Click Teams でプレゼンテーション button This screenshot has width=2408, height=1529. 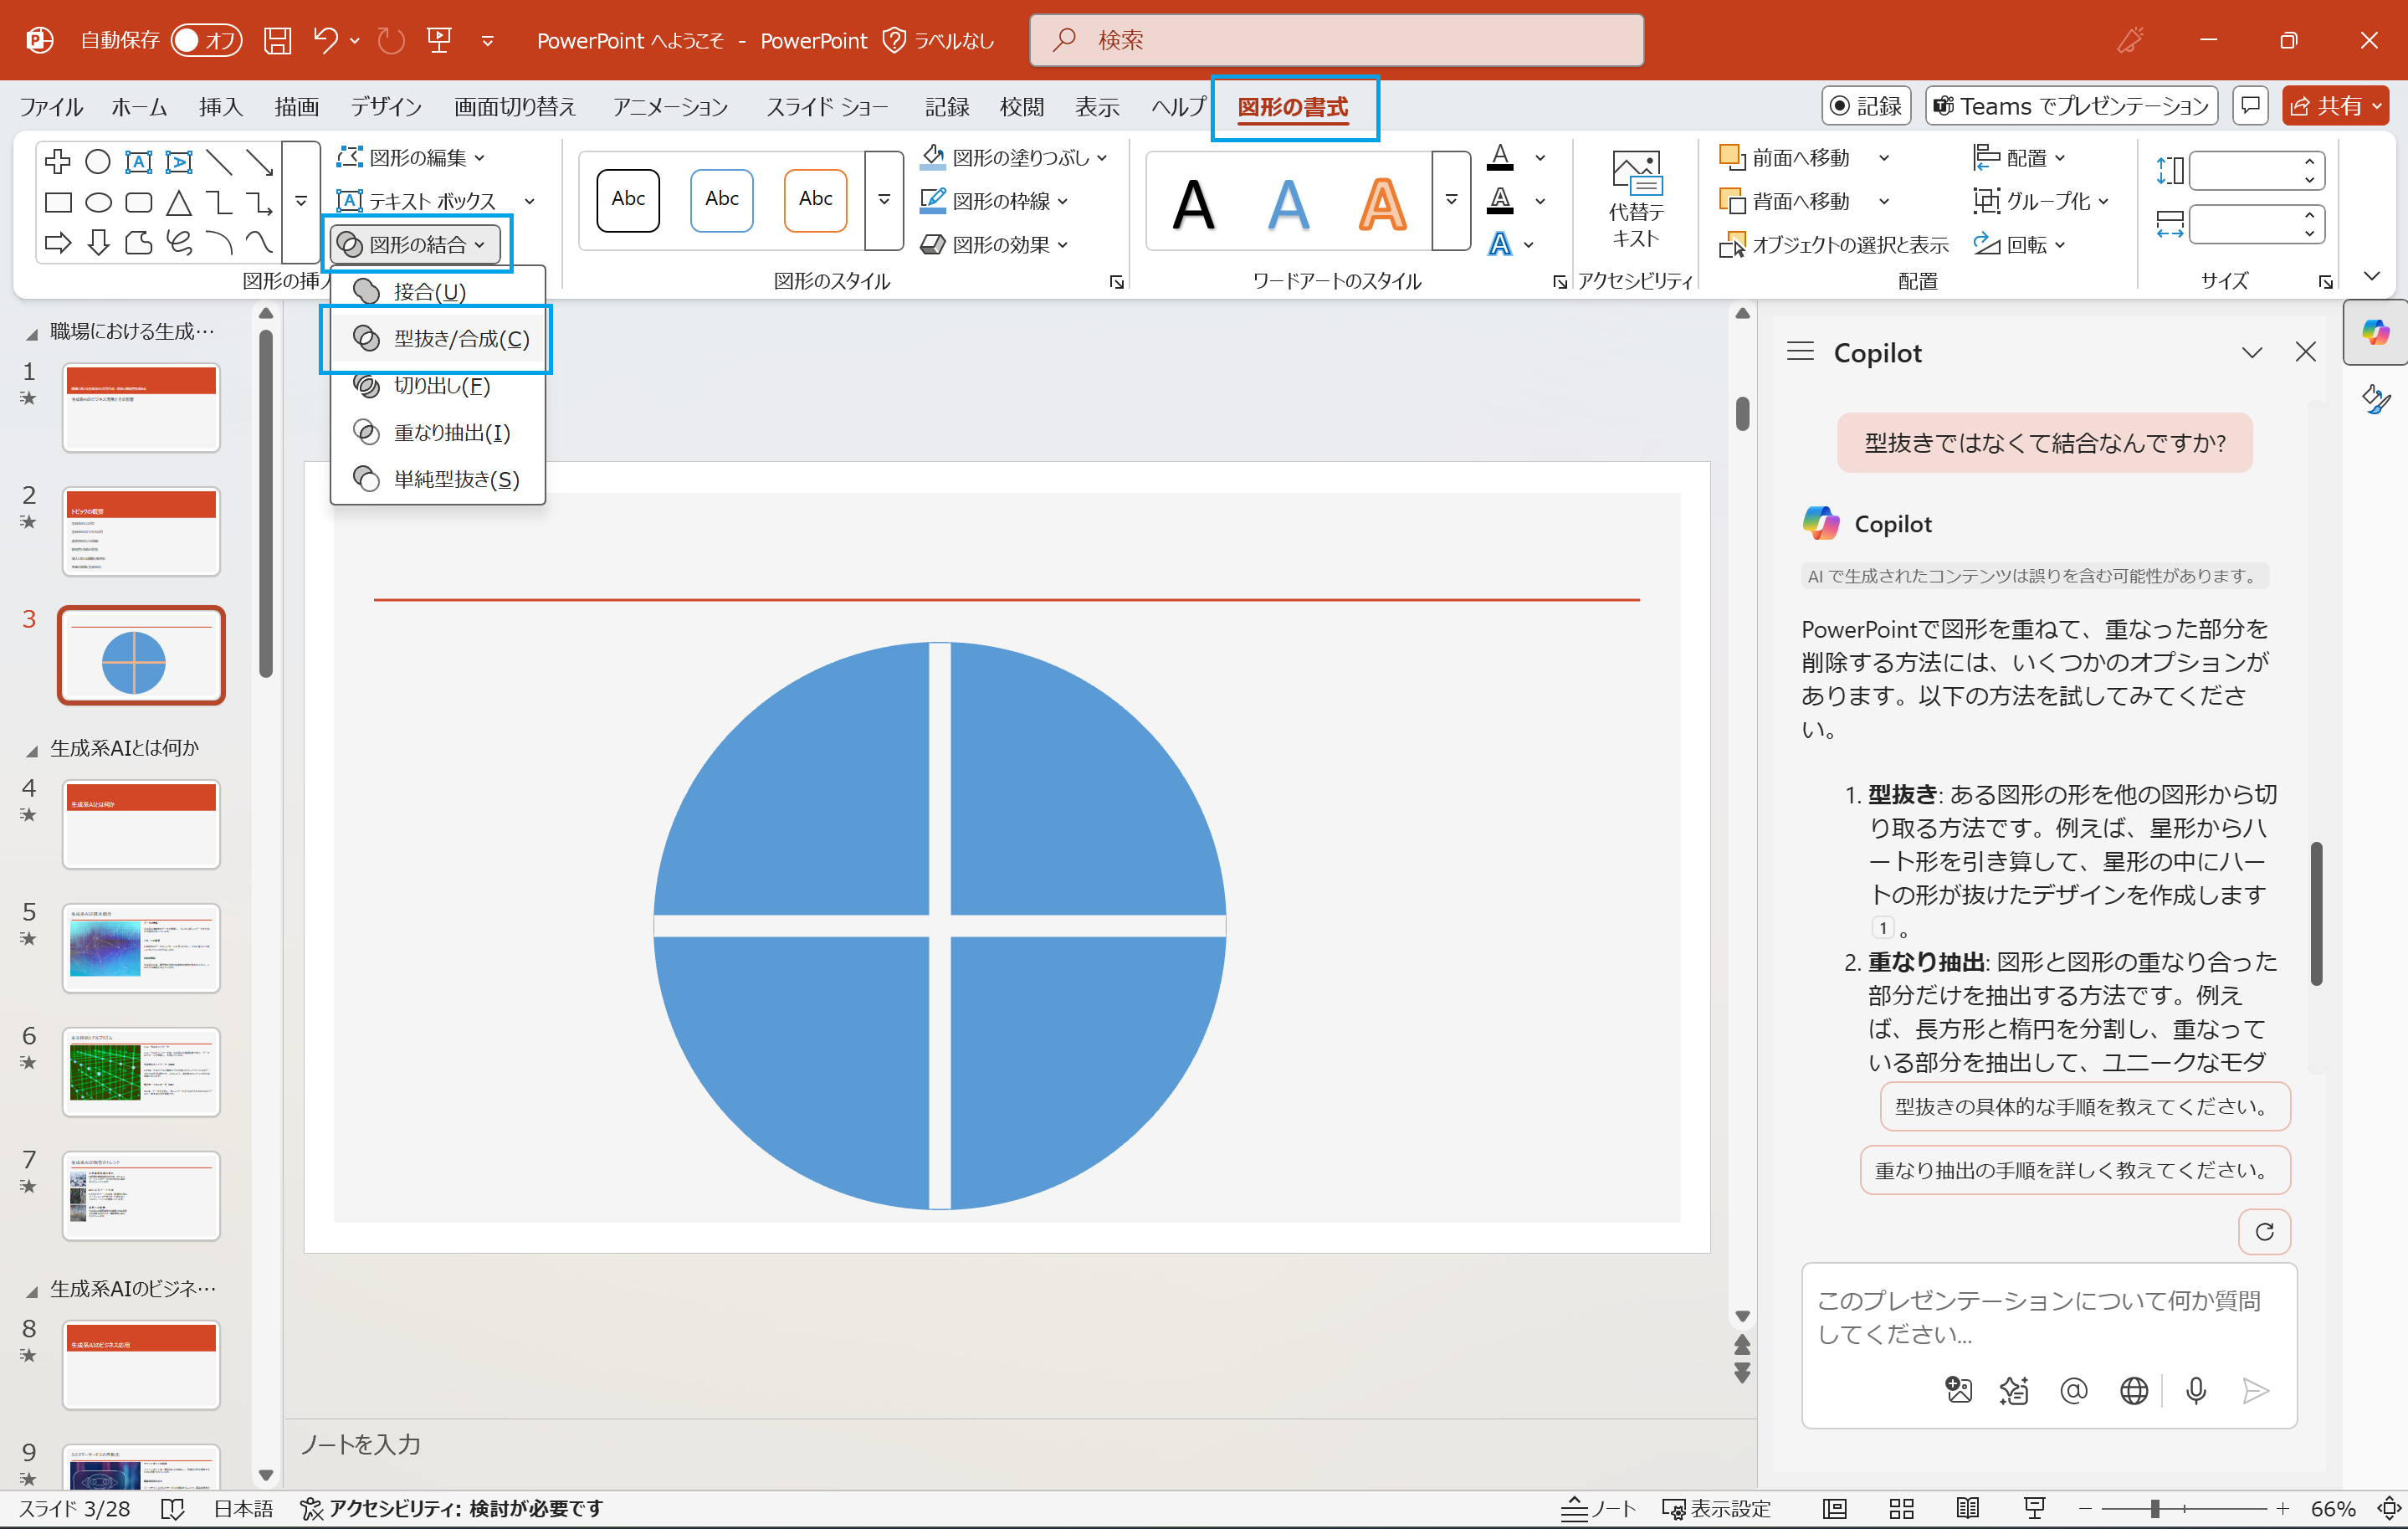click(x=2071, y=105)
